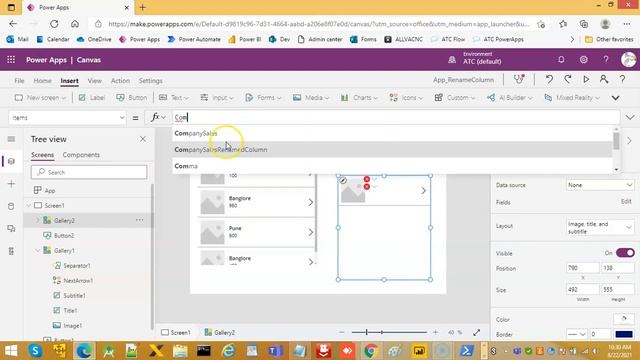Collapse Gallery1 in tree view
Image resolution: width=640 pixels, height=360 pixels.
[38, 251]
